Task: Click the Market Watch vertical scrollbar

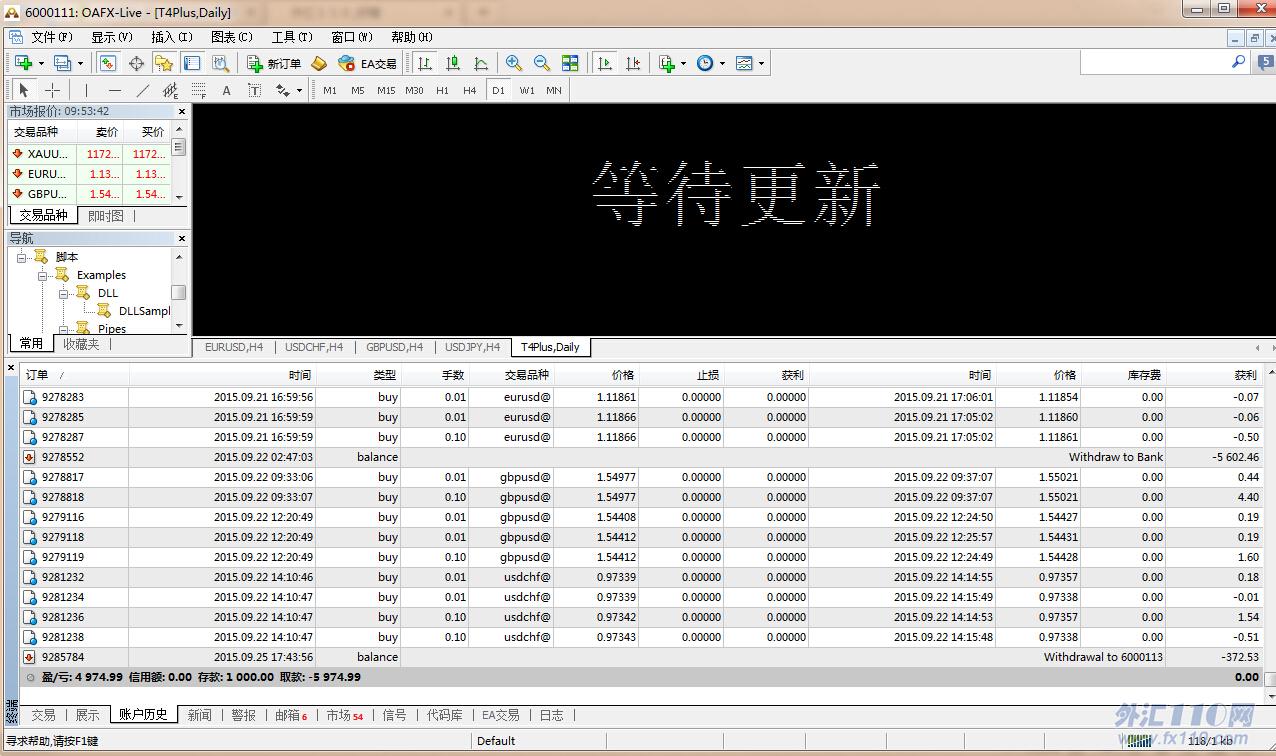Action: [179, 164]
